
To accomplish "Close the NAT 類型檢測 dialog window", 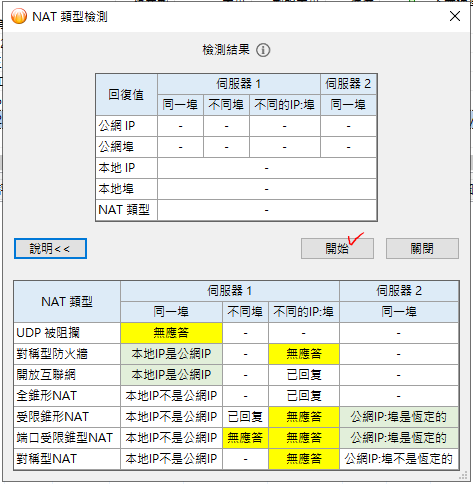I will pos(455,16).
